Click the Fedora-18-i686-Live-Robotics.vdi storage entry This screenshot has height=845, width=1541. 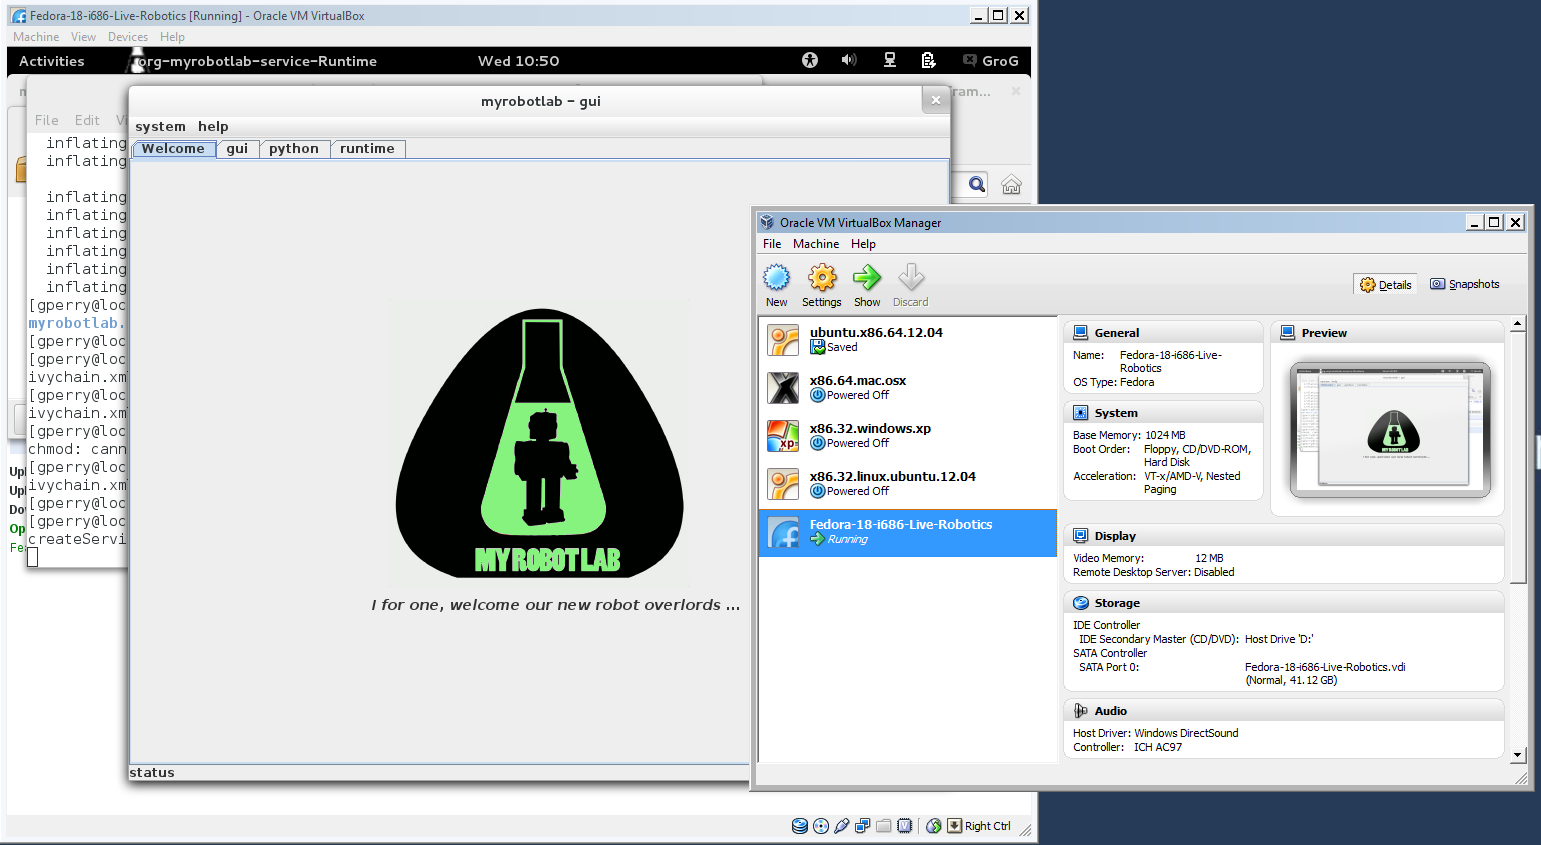coord(1324,667)
